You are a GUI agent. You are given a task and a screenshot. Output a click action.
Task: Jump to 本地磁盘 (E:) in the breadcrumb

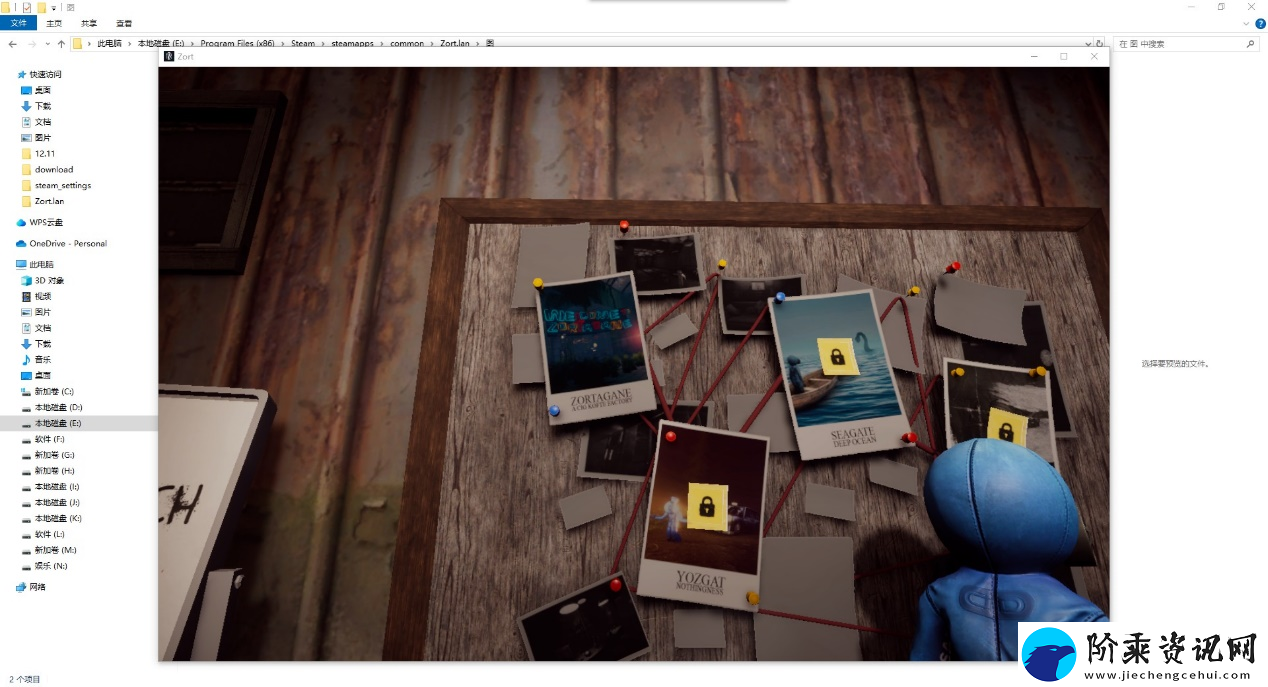click(x=161, y=44)
